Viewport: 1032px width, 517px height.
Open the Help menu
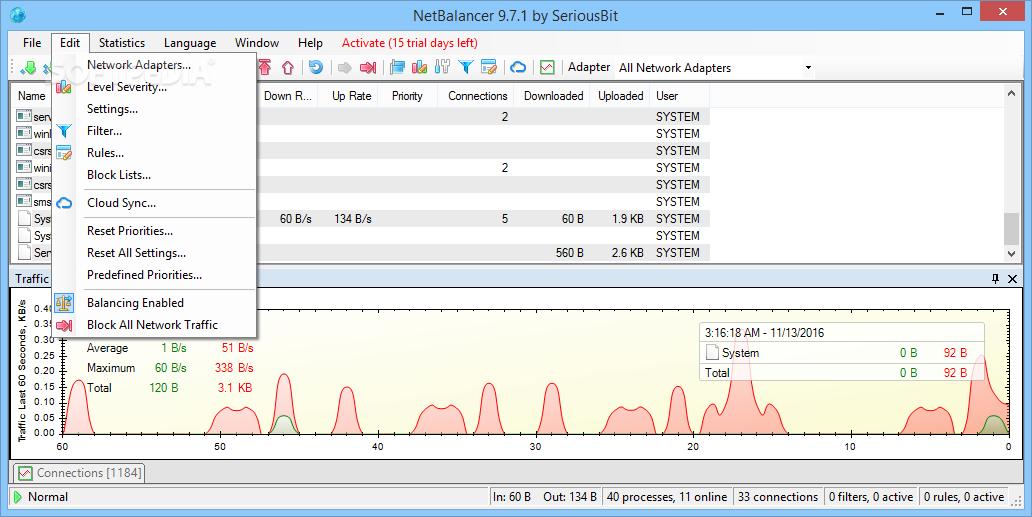tap(310, 43)
